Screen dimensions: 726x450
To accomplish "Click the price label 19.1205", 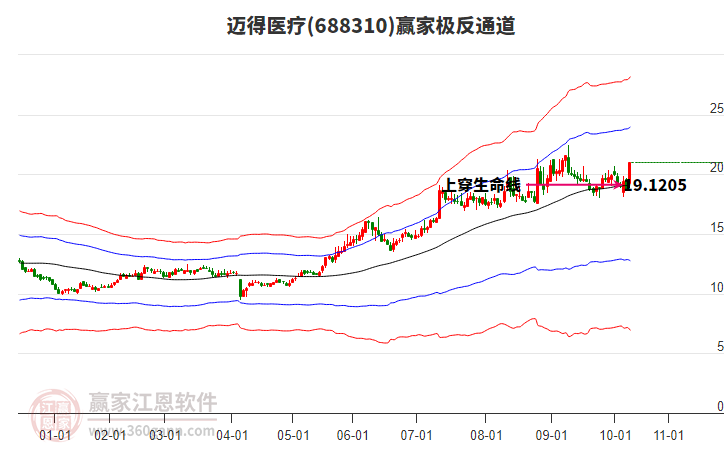I will pos(655,186).
